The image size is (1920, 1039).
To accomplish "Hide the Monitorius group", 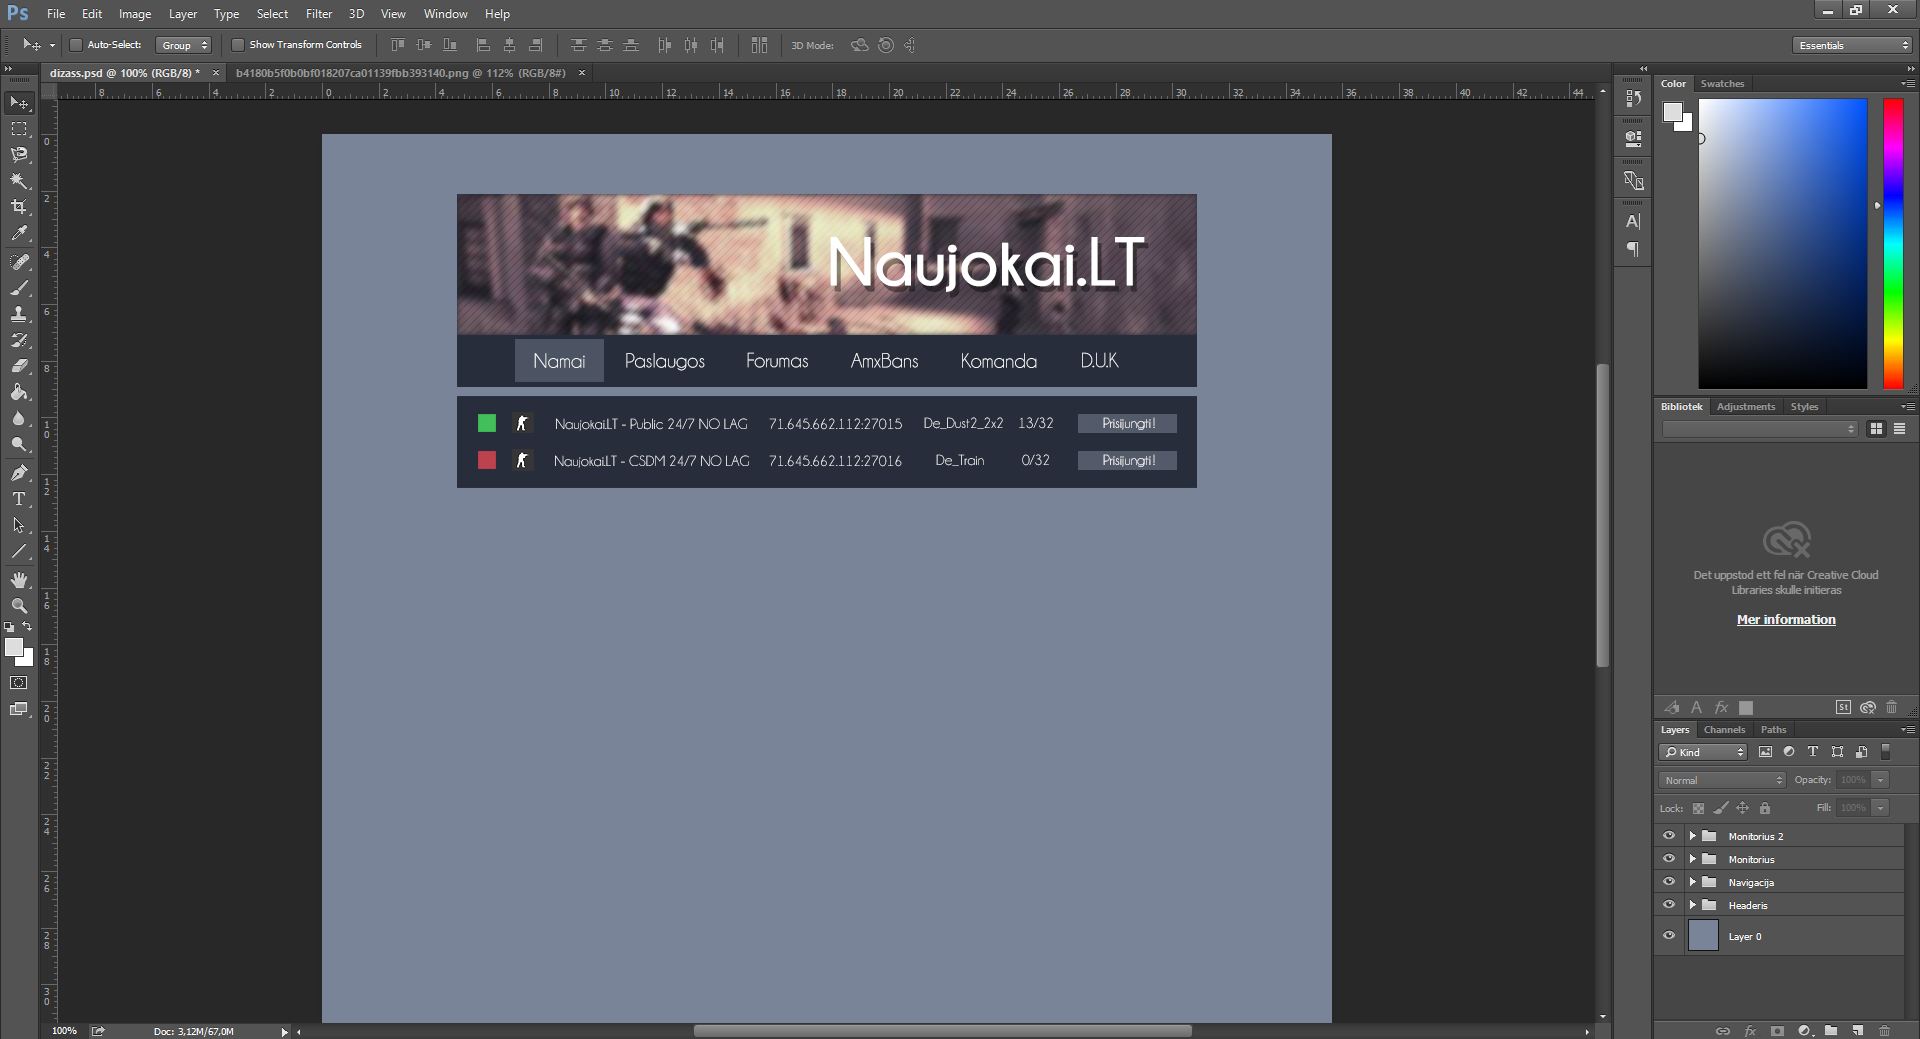I will tap(1668, 859).
